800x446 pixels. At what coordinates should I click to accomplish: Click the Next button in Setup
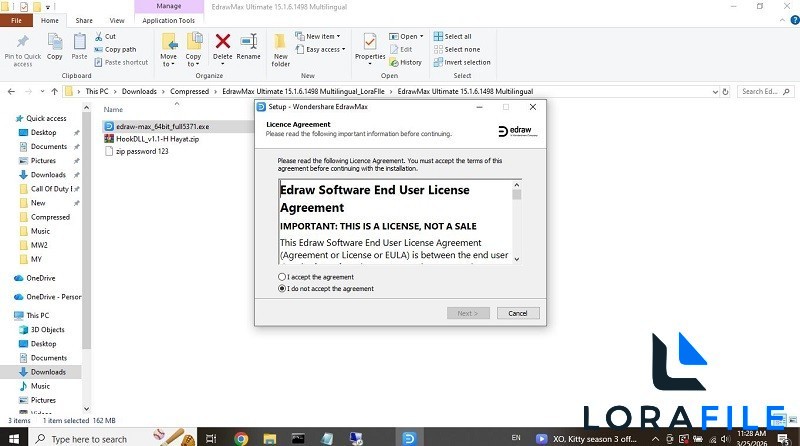pyautogui.click(x=468, y=313)
